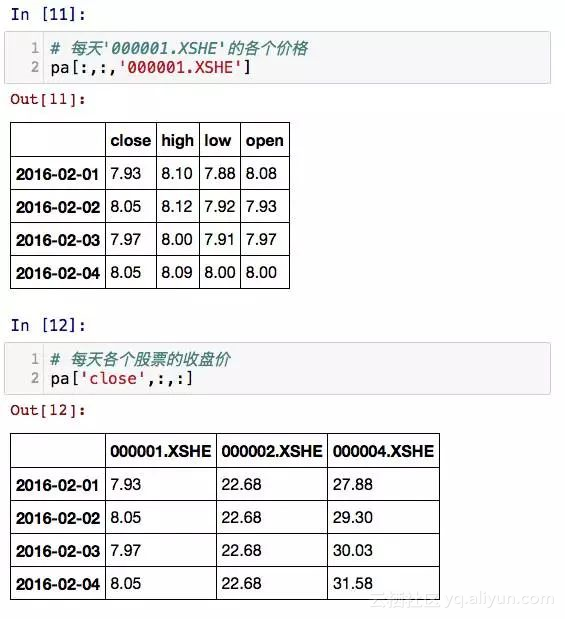This screenshot has width=565, height=619.
Task: Click 2016-02-03 row label in second table
Action: (x=58, y=551)
